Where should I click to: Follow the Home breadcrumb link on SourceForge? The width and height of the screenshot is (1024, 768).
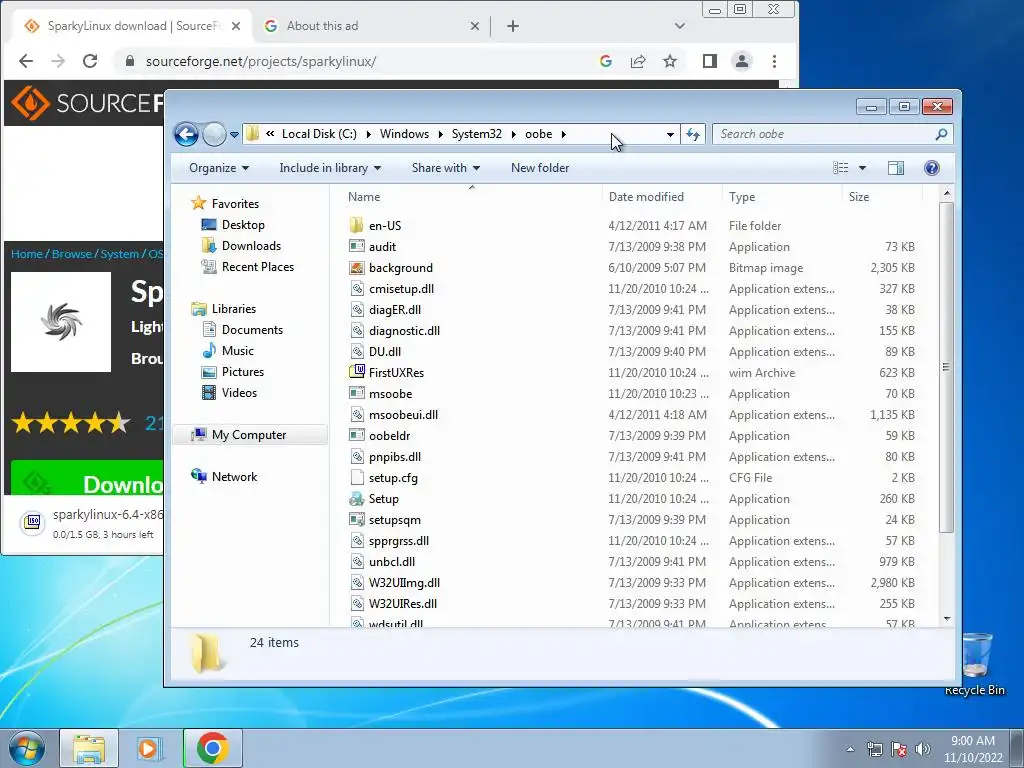click(x=26, y=253)
